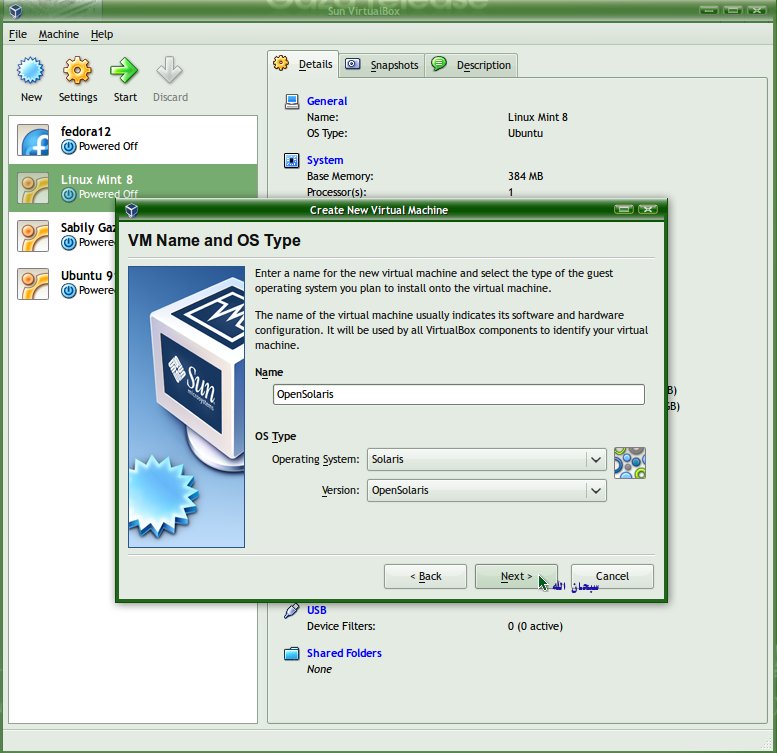Click the System section chip icon
Image resolution: width=777 pixels, height=753 pixels.
(x=291, y=161)
